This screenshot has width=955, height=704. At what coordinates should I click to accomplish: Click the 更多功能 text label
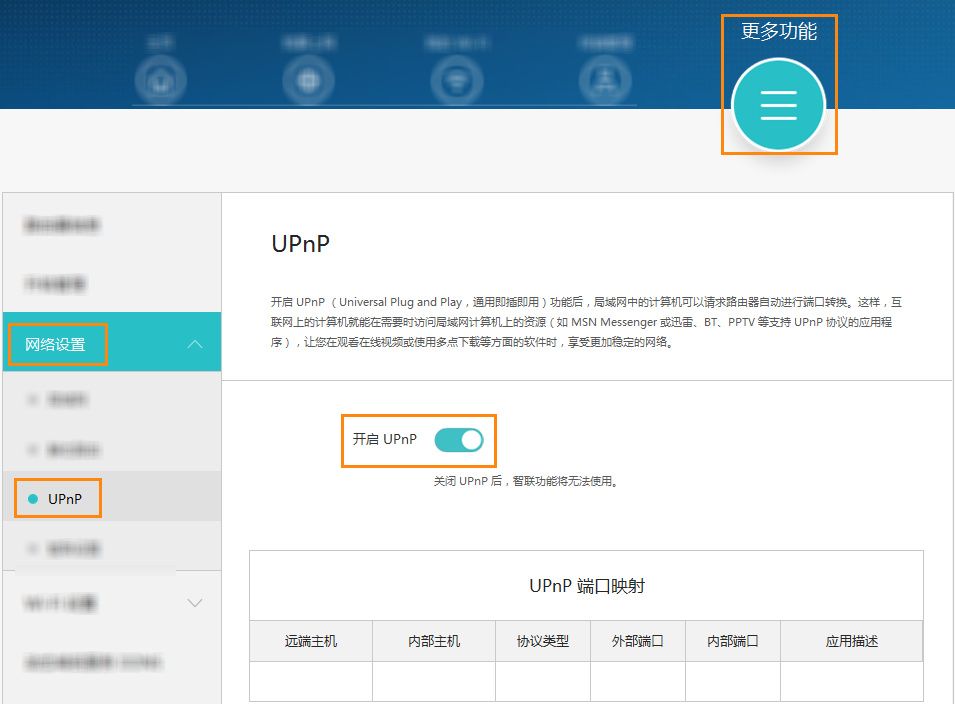(778, 31)
